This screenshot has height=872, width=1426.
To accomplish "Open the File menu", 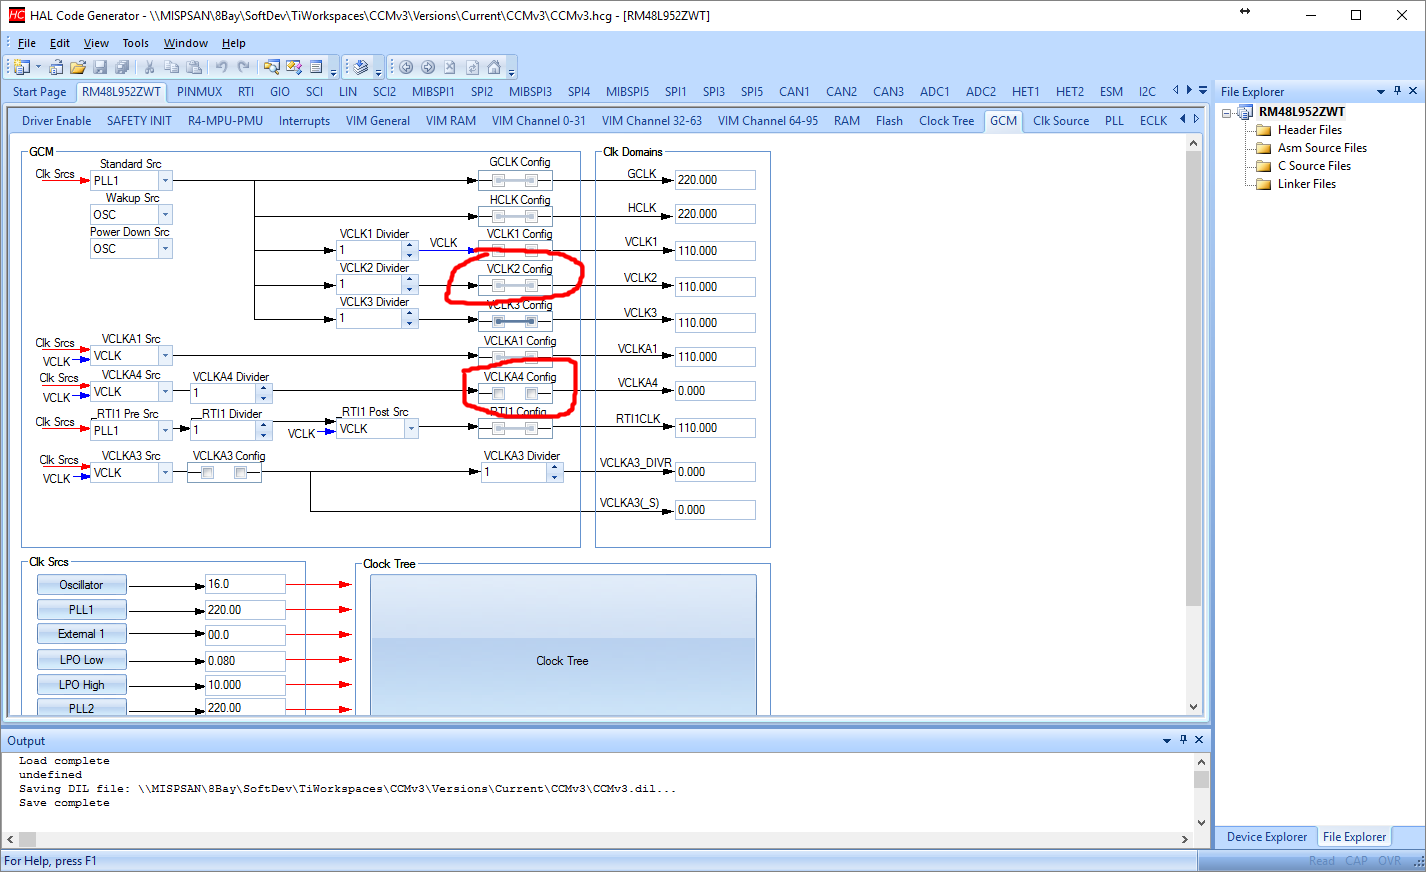I will pos(27,43).
